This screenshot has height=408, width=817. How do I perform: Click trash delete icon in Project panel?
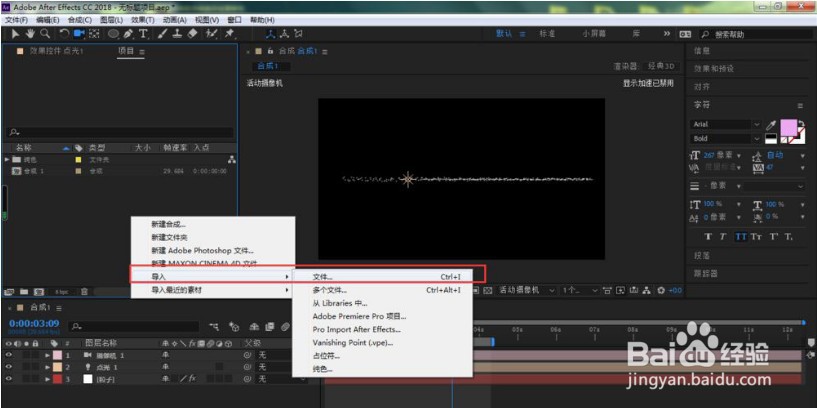(x=84, y=291)
